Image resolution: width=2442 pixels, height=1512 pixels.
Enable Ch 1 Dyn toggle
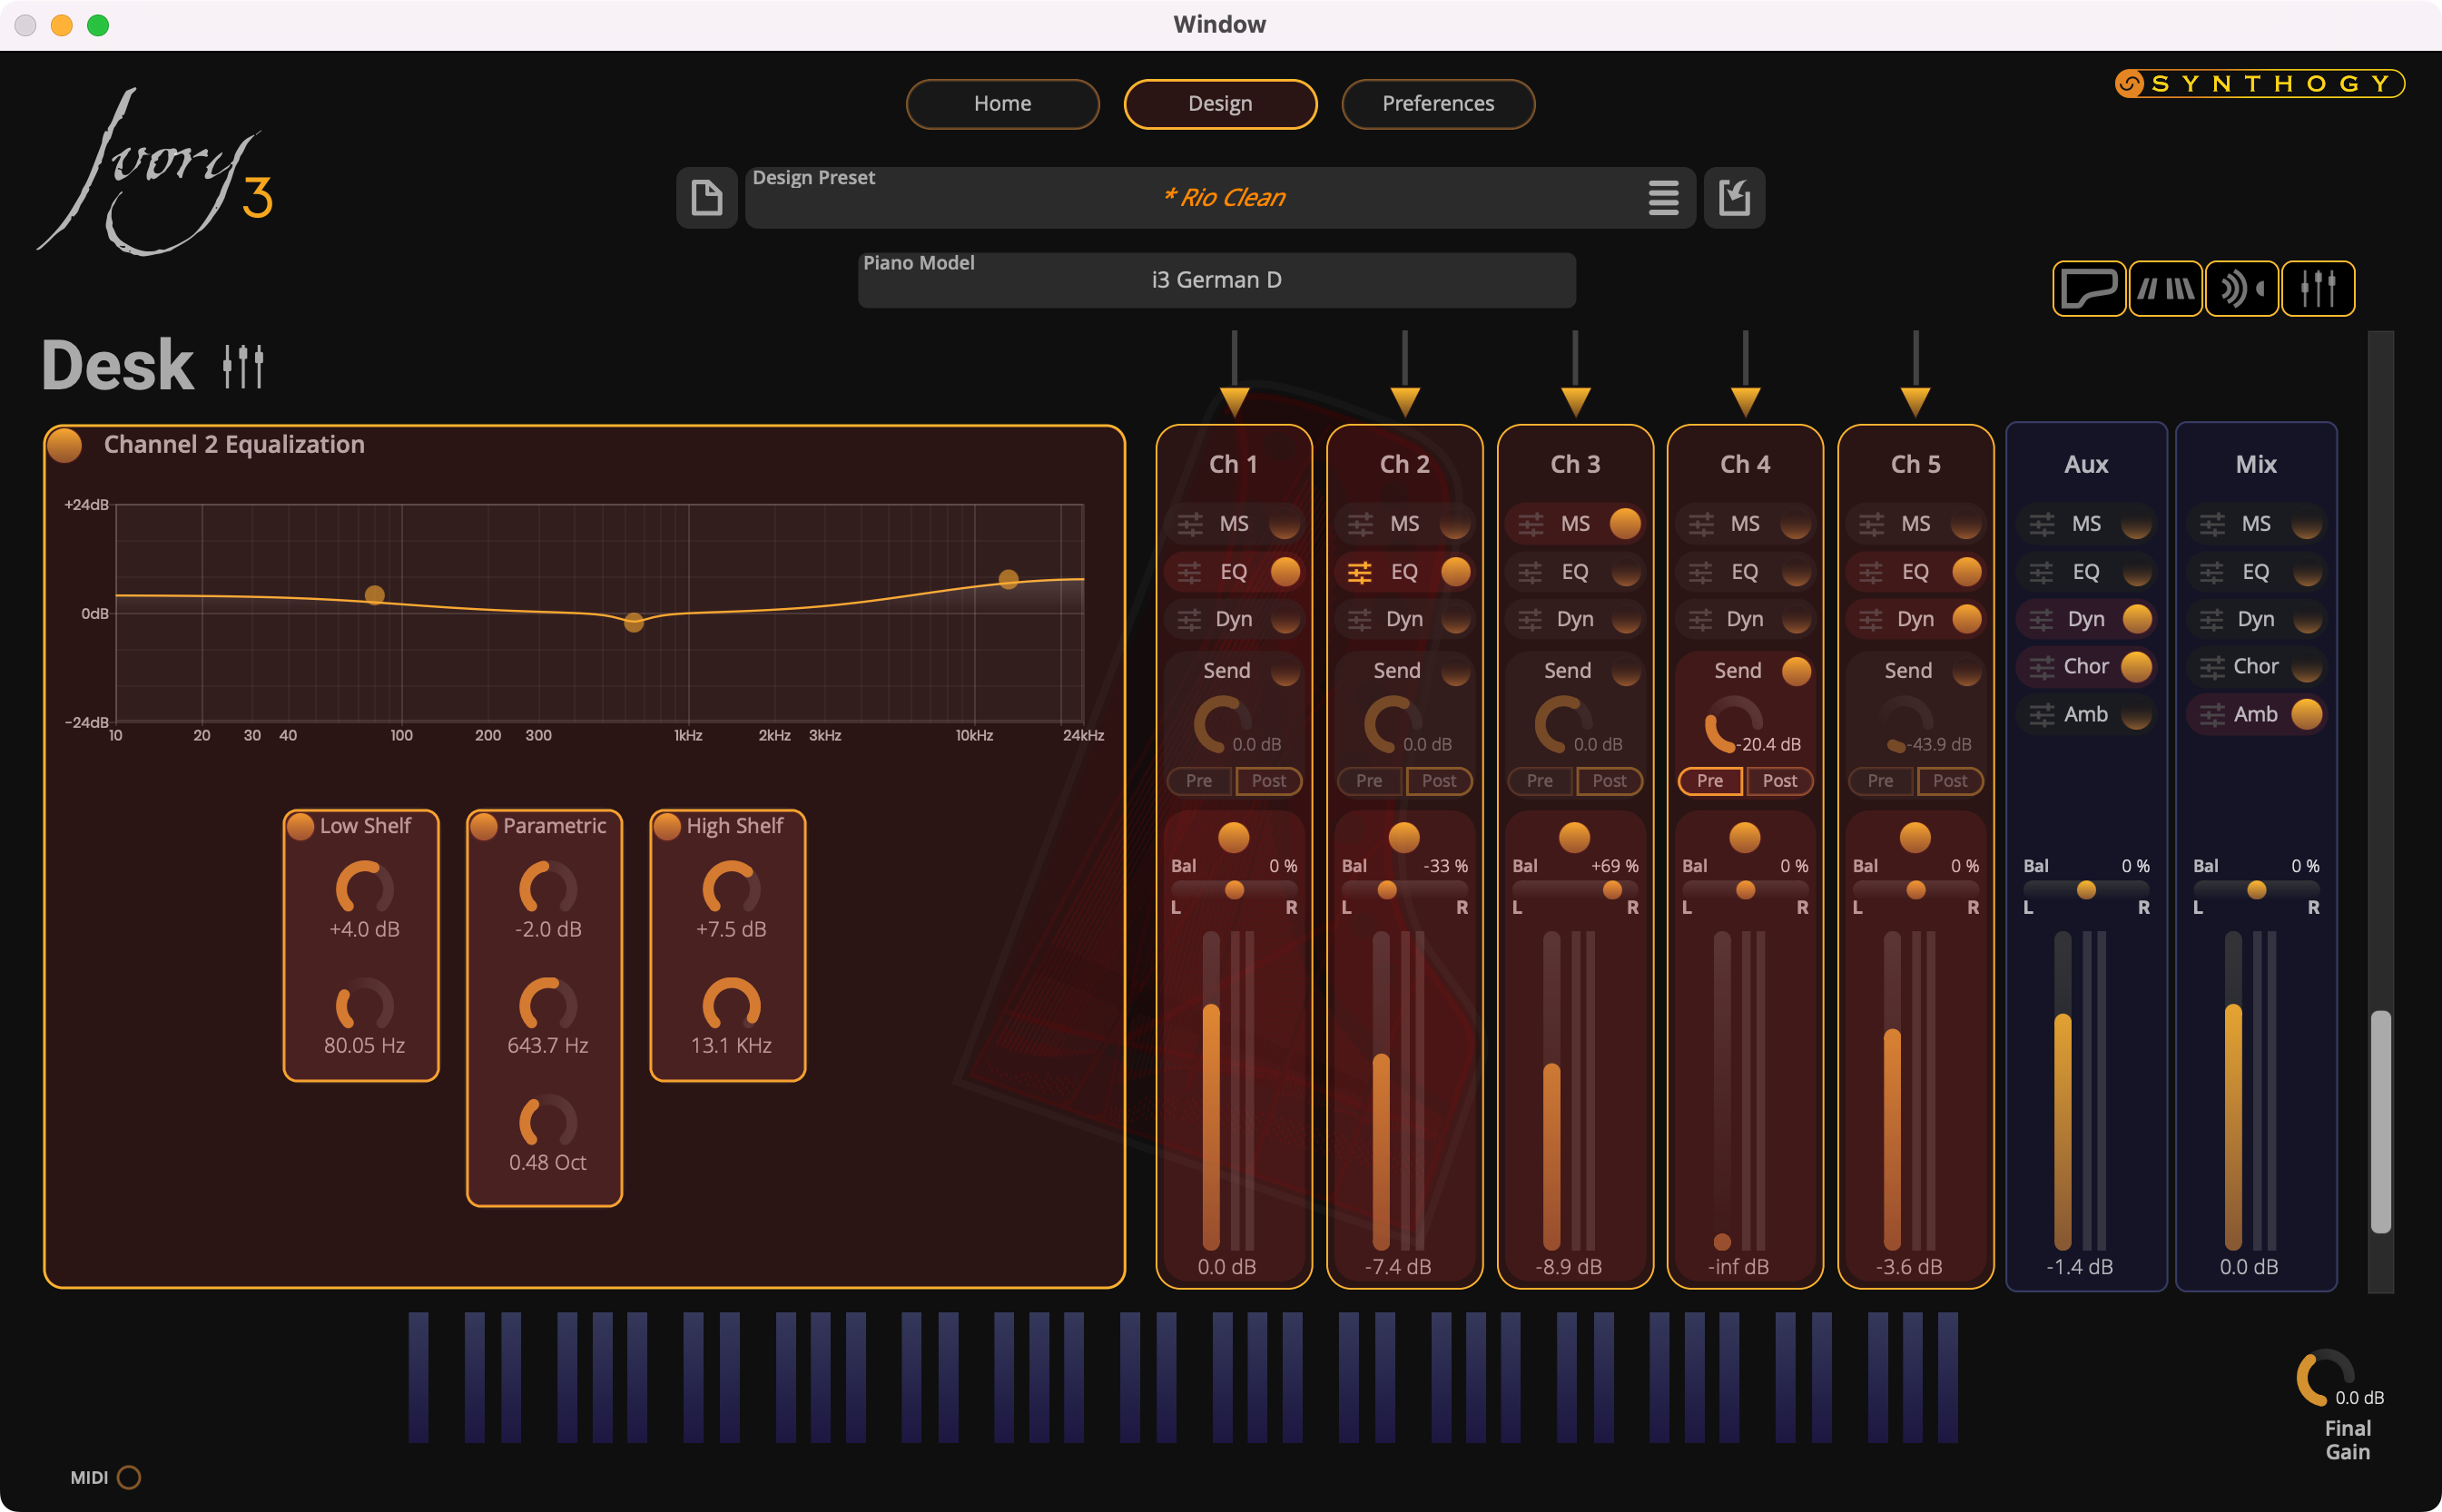(1285, 620)
